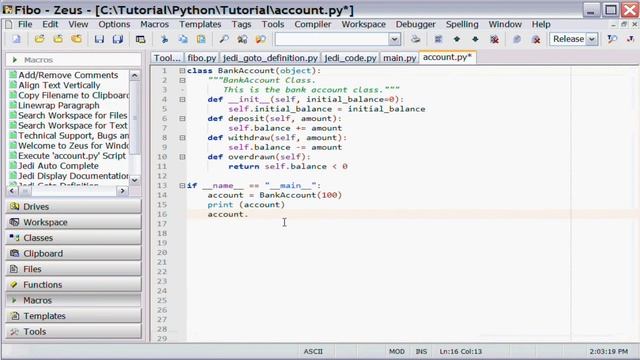Viewport: 640px width, 360px height.
Task: Click the Cut scissors icon
Action: point(164,39)
